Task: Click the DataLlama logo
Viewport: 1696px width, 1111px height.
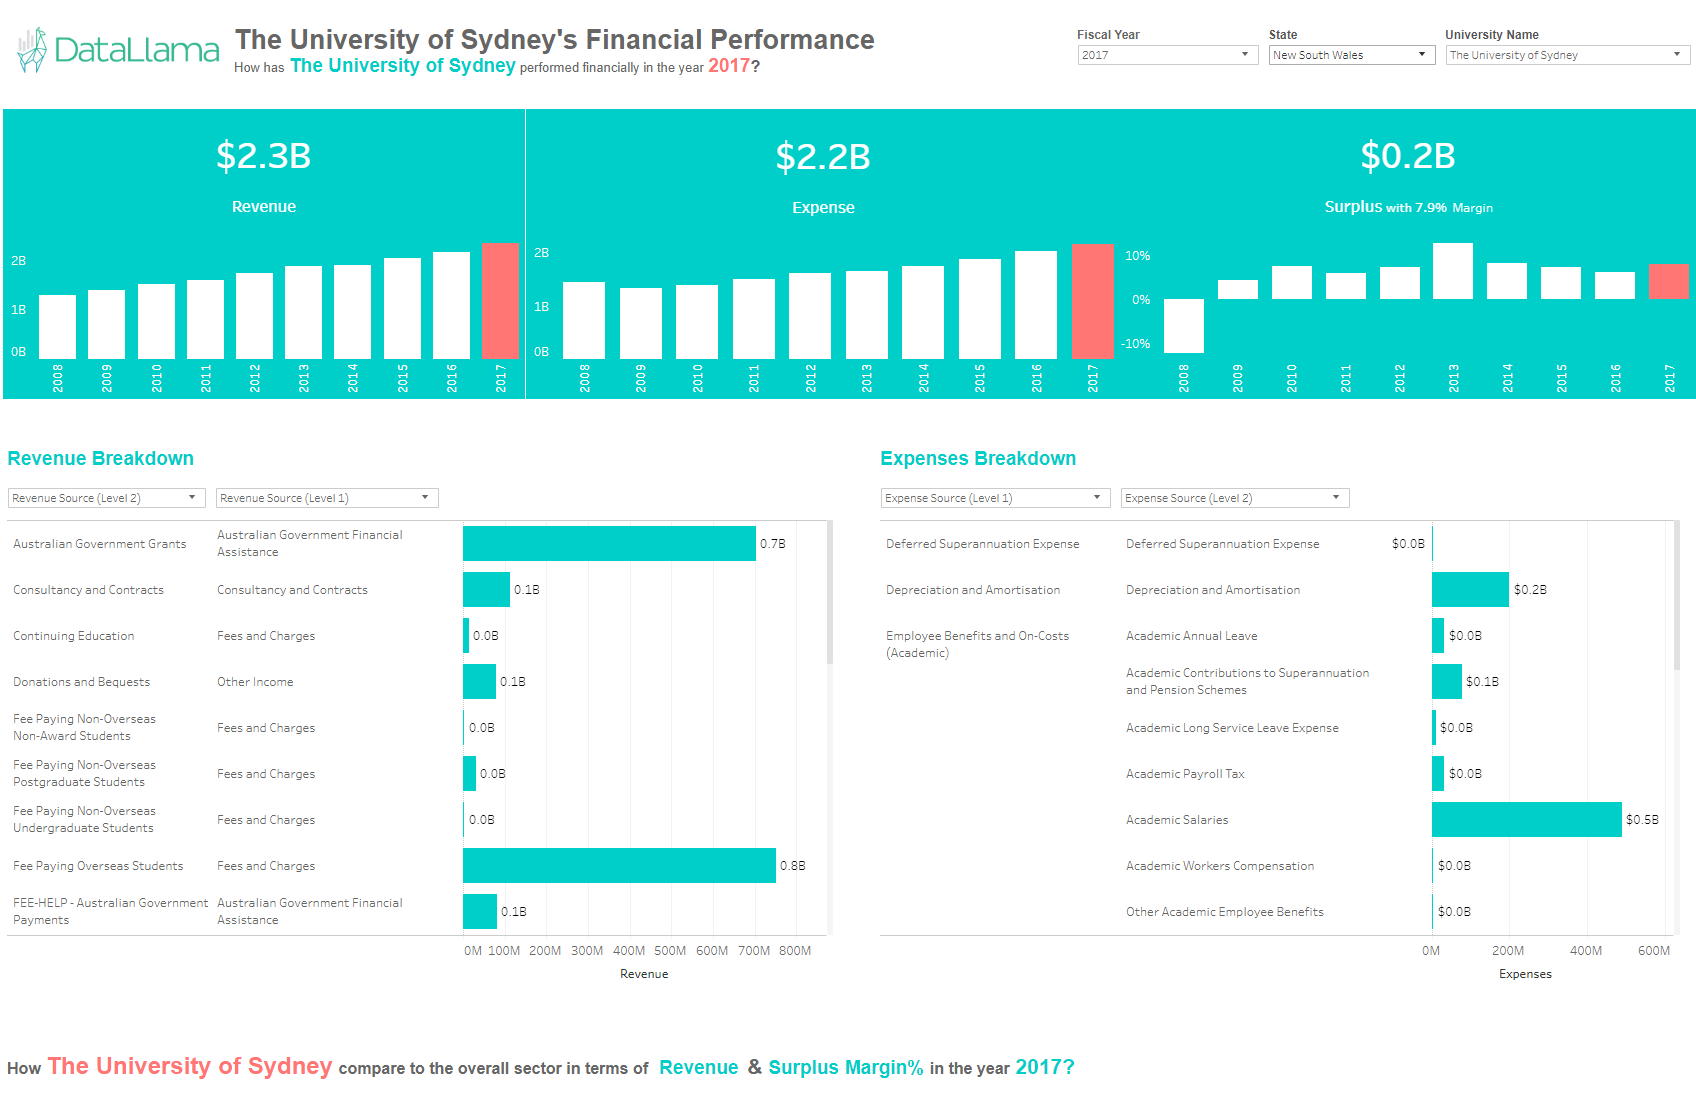Action: pyautogui.click(x=118, y=50)
